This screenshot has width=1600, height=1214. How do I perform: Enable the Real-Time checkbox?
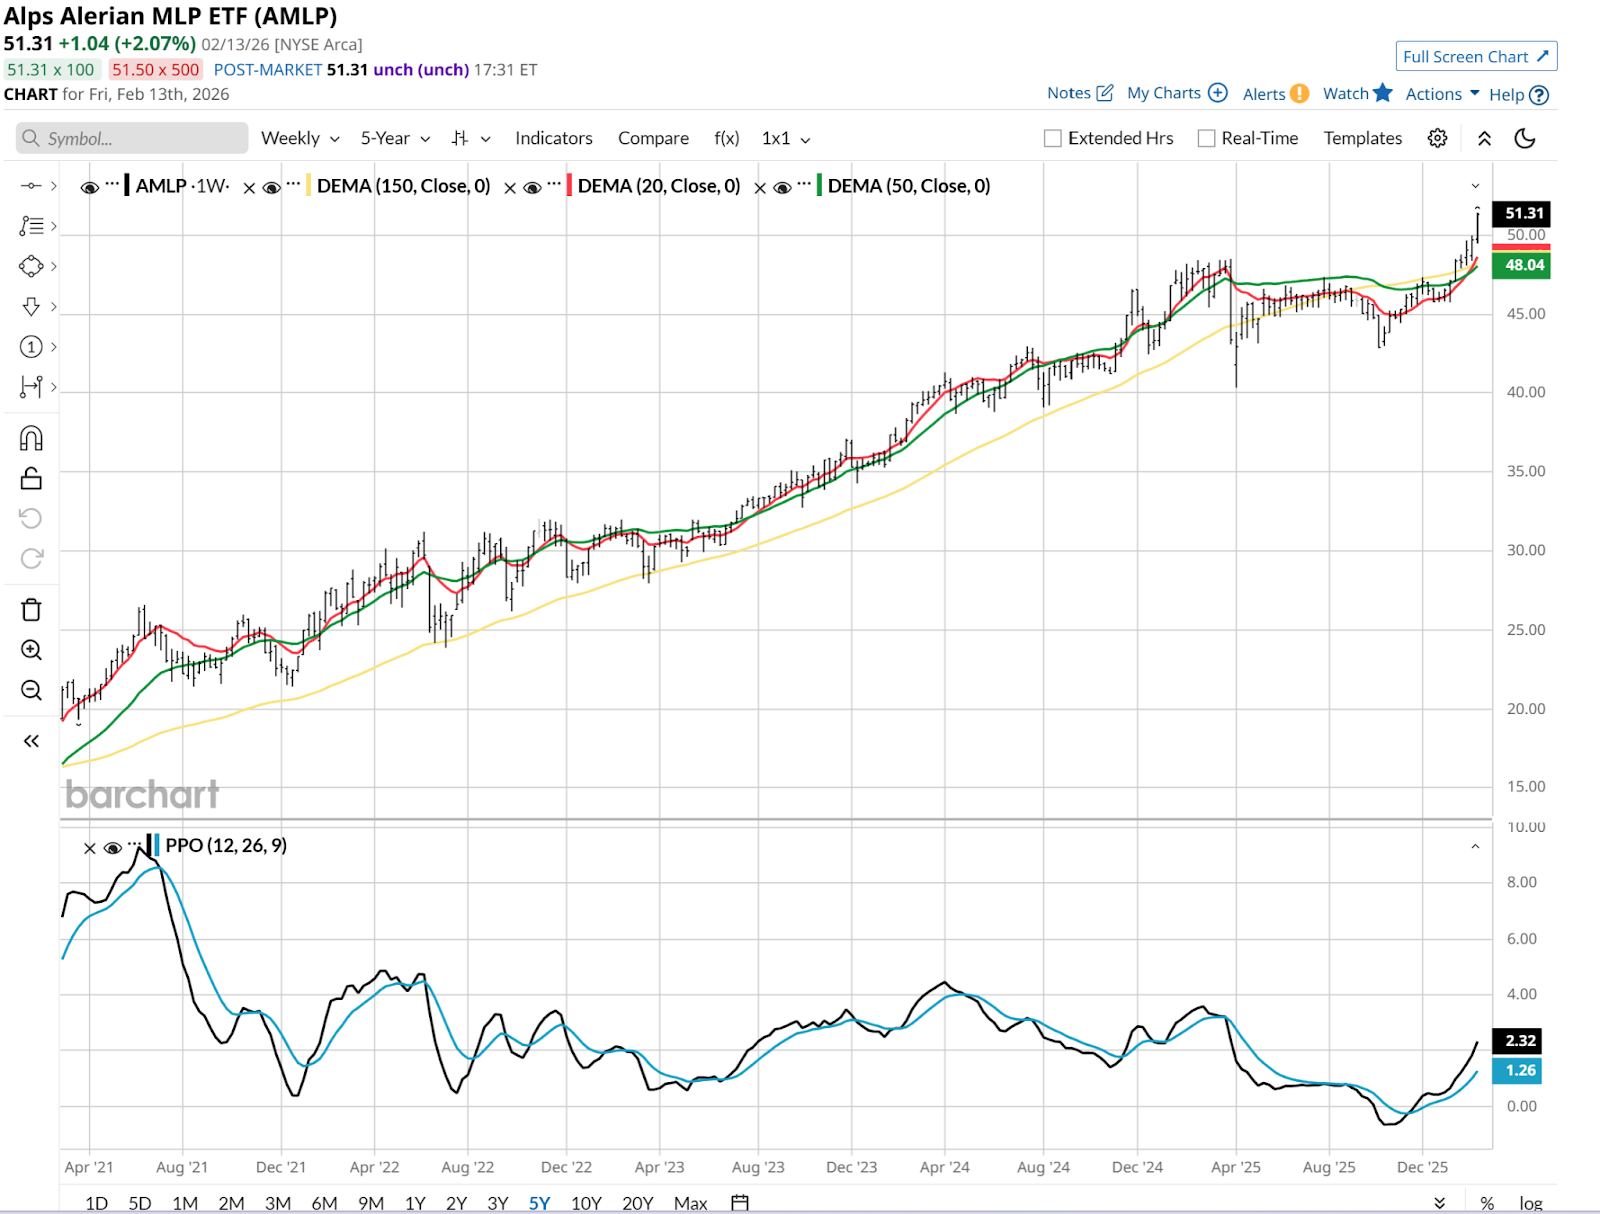point(1207,138)
